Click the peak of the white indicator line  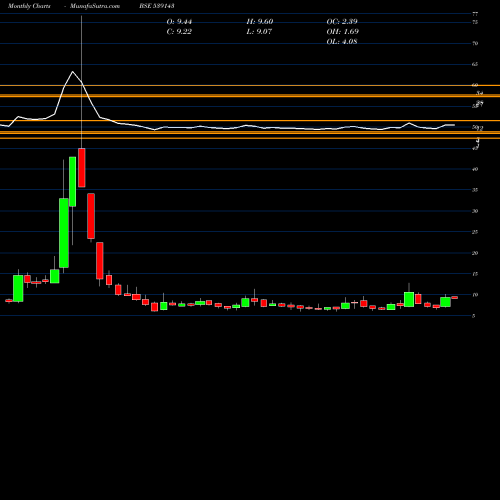pos(72,72)
